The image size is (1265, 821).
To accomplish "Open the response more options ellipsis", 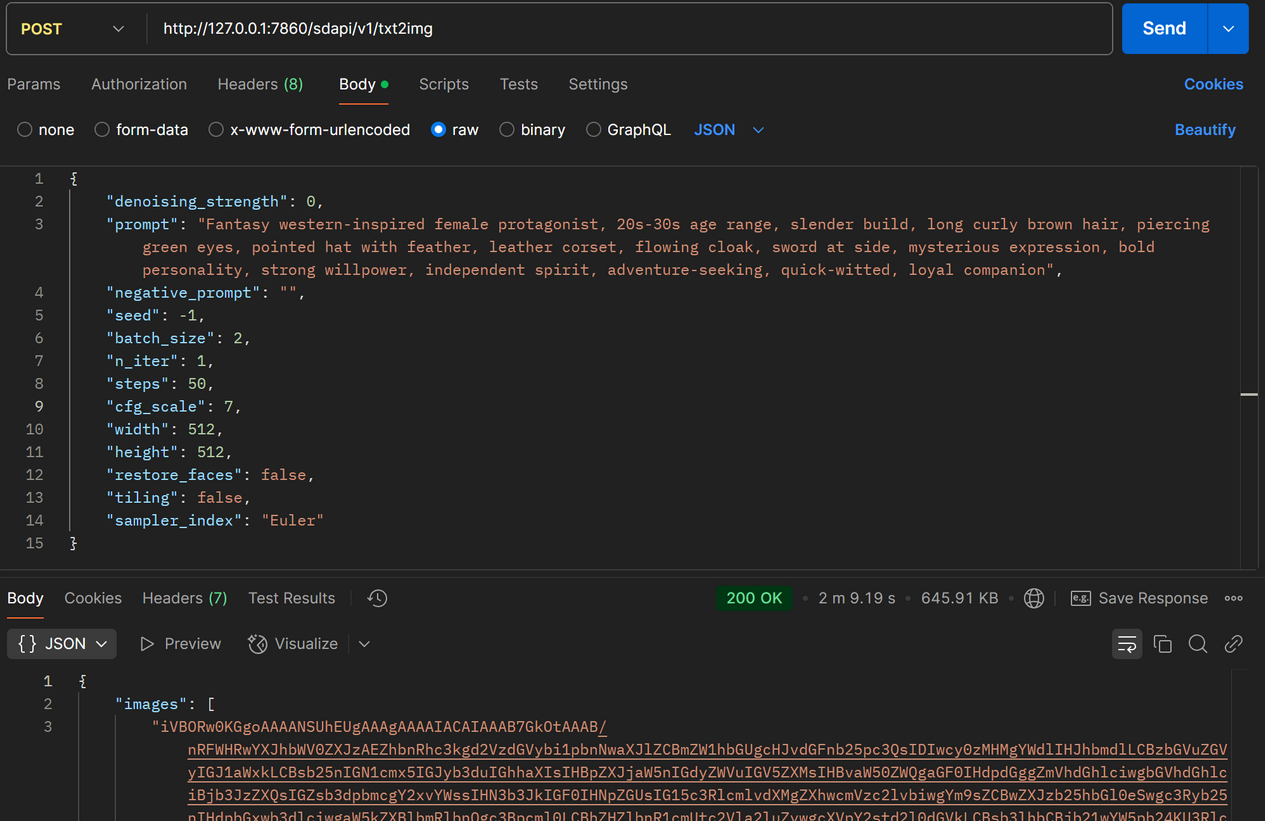I will pos(1234,598).
